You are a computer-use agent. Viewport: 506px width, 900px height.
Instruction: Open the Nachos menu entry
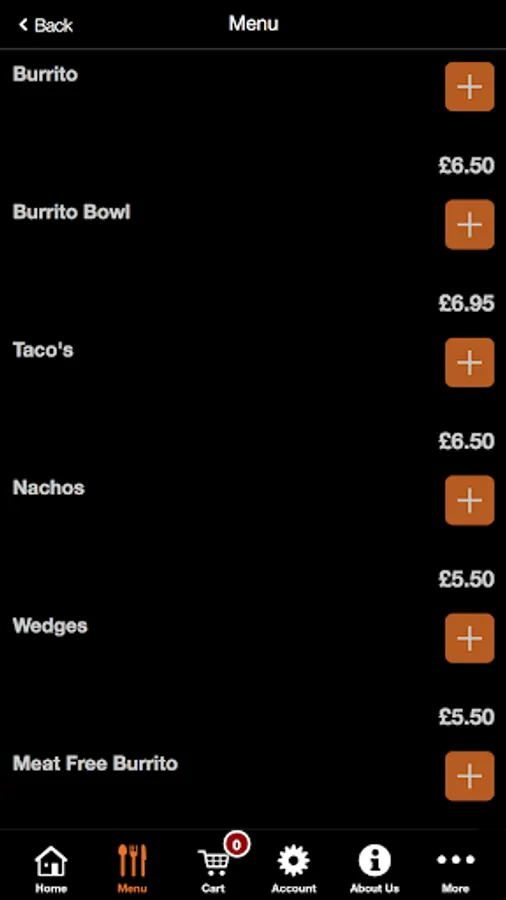[49, 487]
